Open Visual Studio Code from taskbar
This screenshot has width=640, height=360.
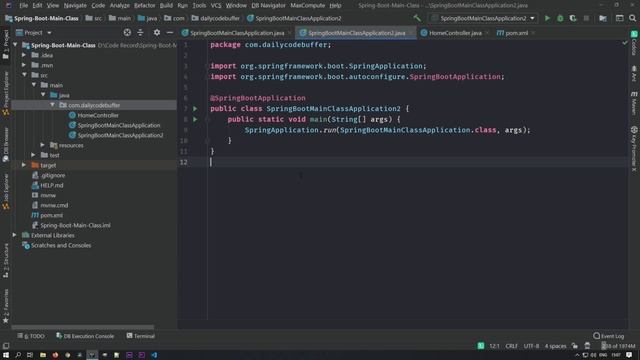tap(154, 355)
